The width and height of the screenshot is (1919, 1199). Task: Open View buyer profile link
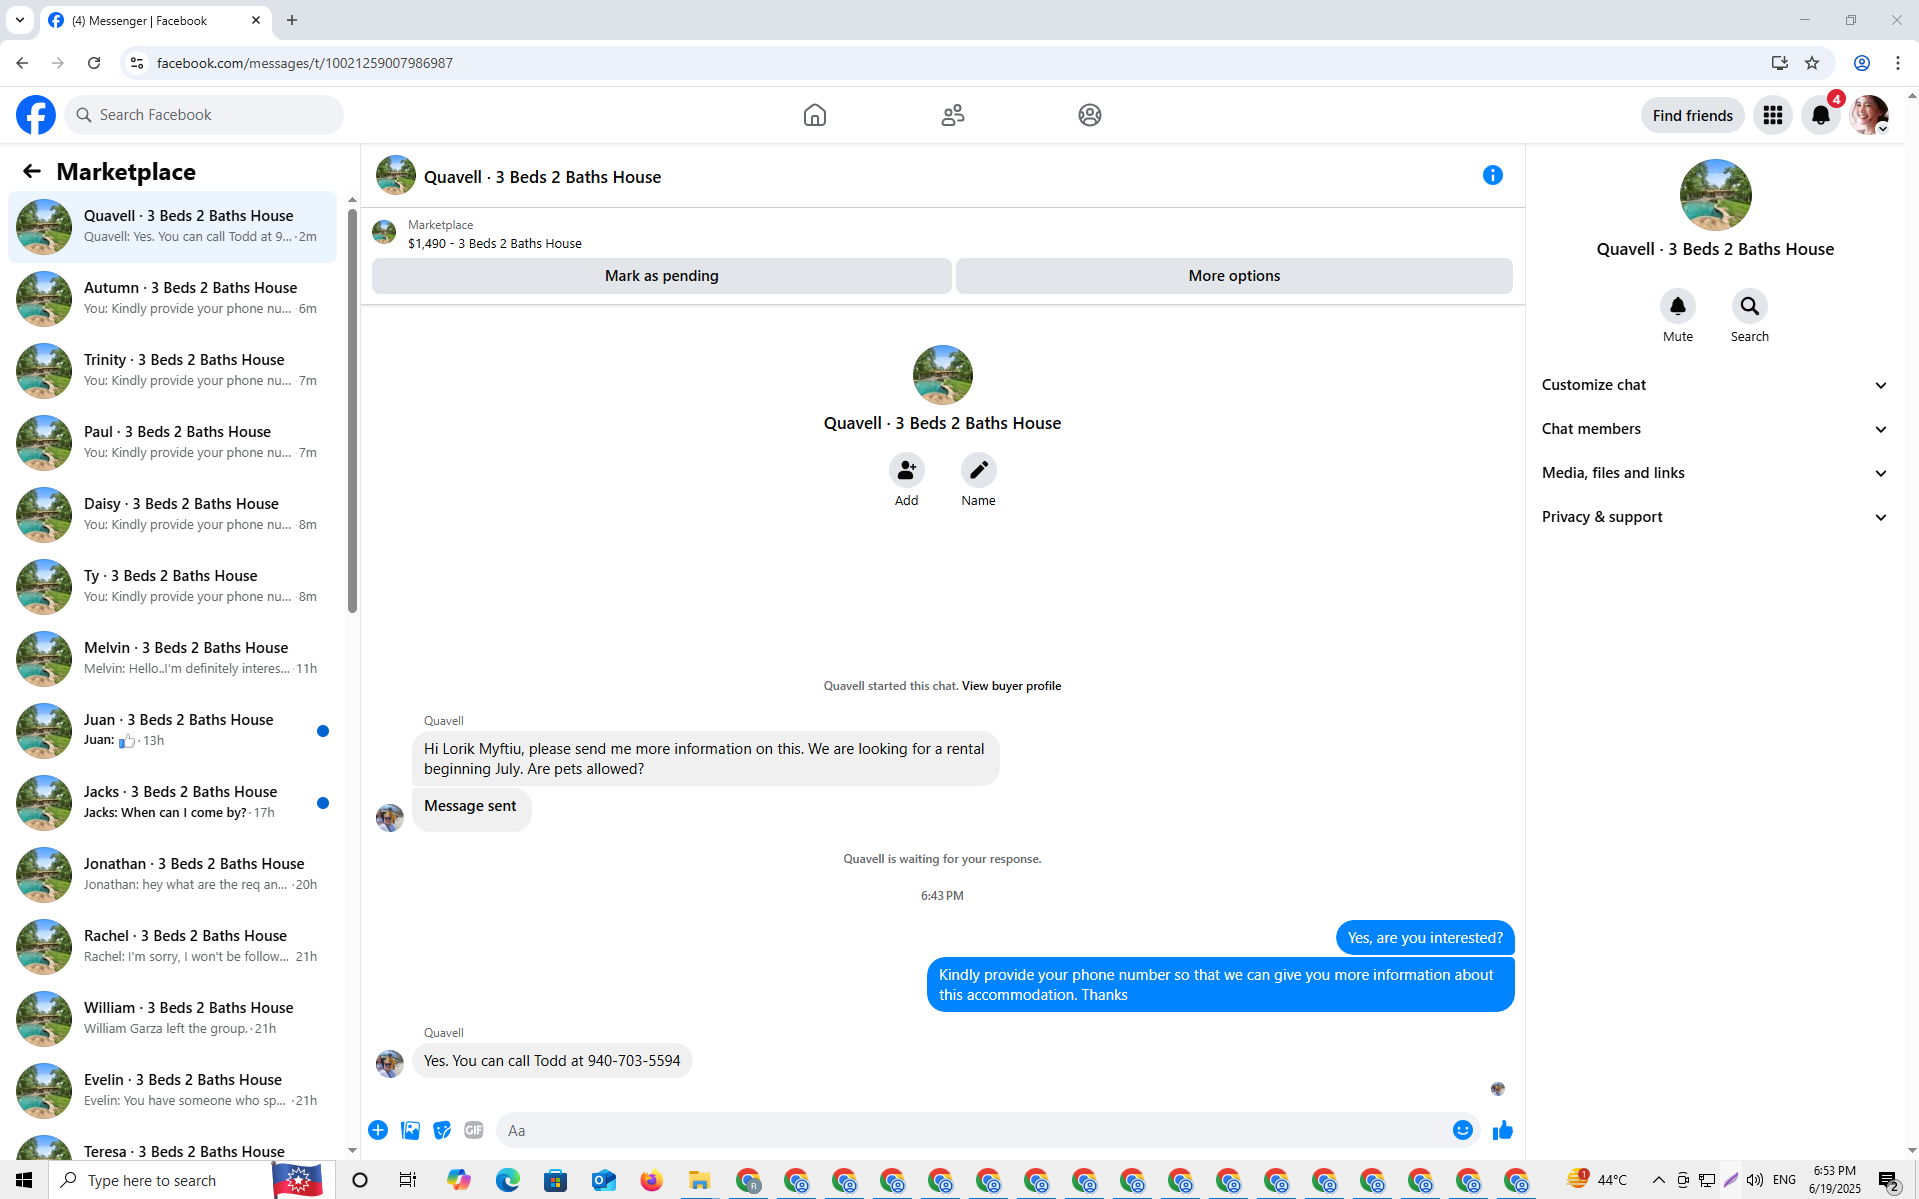coord(1011,686)
